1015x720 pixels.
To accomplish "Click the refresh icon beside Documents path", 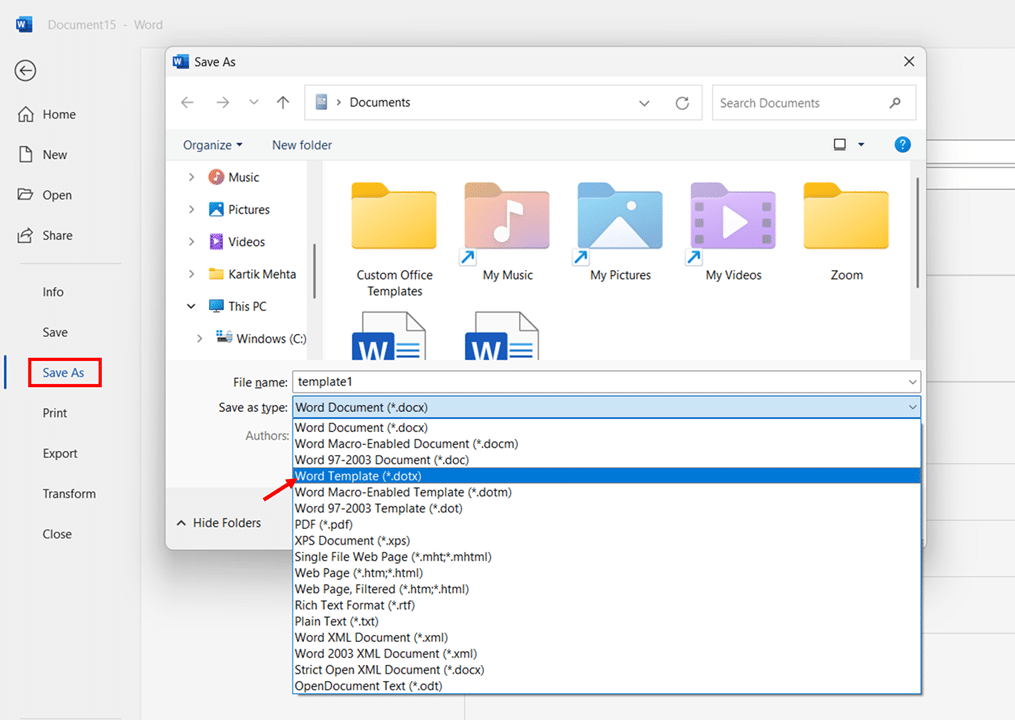I will pos(682,103).
